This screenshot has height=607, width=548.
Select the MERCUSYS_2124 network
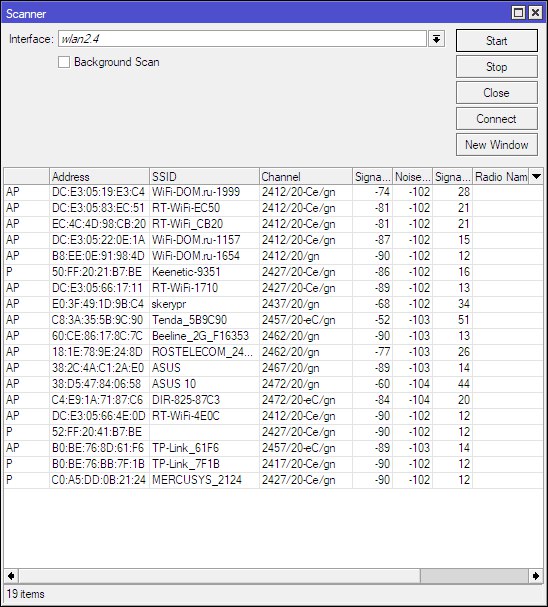pos(273,480)
